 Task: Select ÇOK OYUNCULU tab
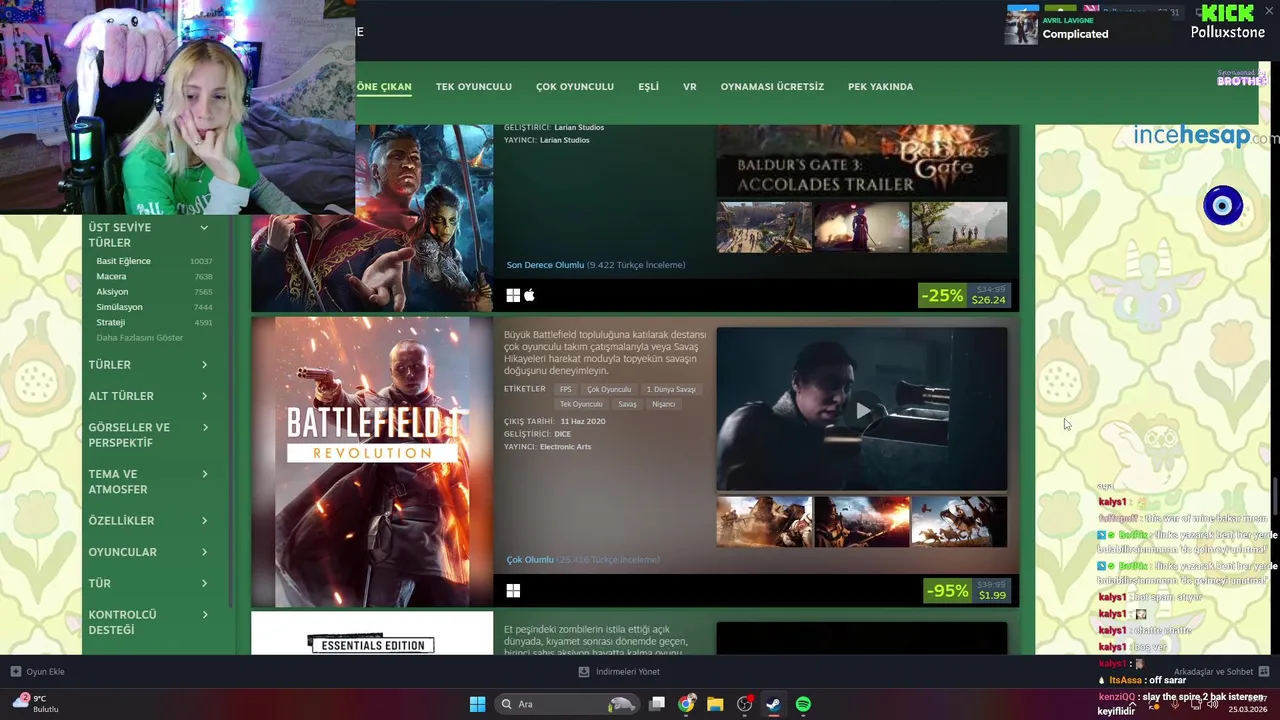pos(575,87)
